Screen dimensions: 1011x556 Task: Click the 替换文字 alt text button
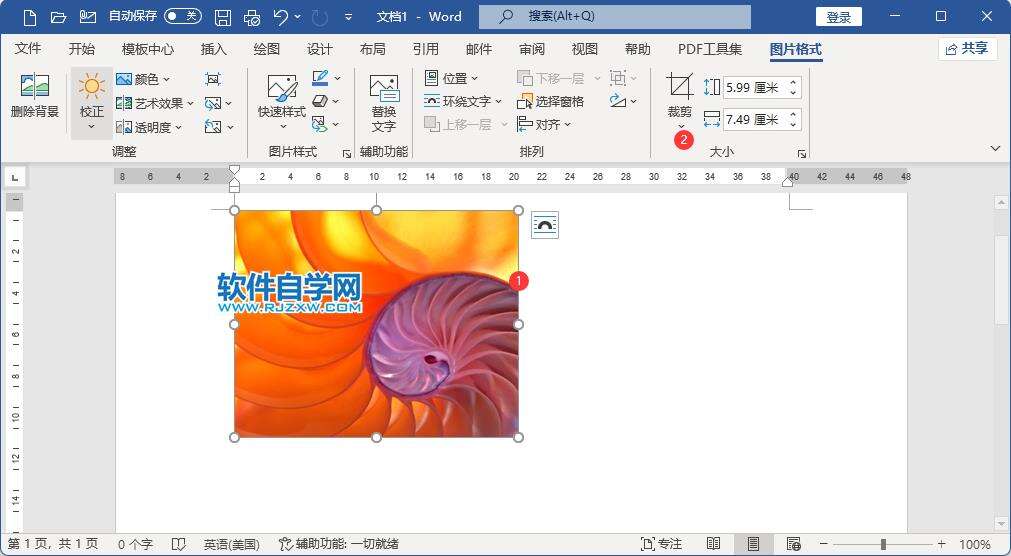click(384, 103)
